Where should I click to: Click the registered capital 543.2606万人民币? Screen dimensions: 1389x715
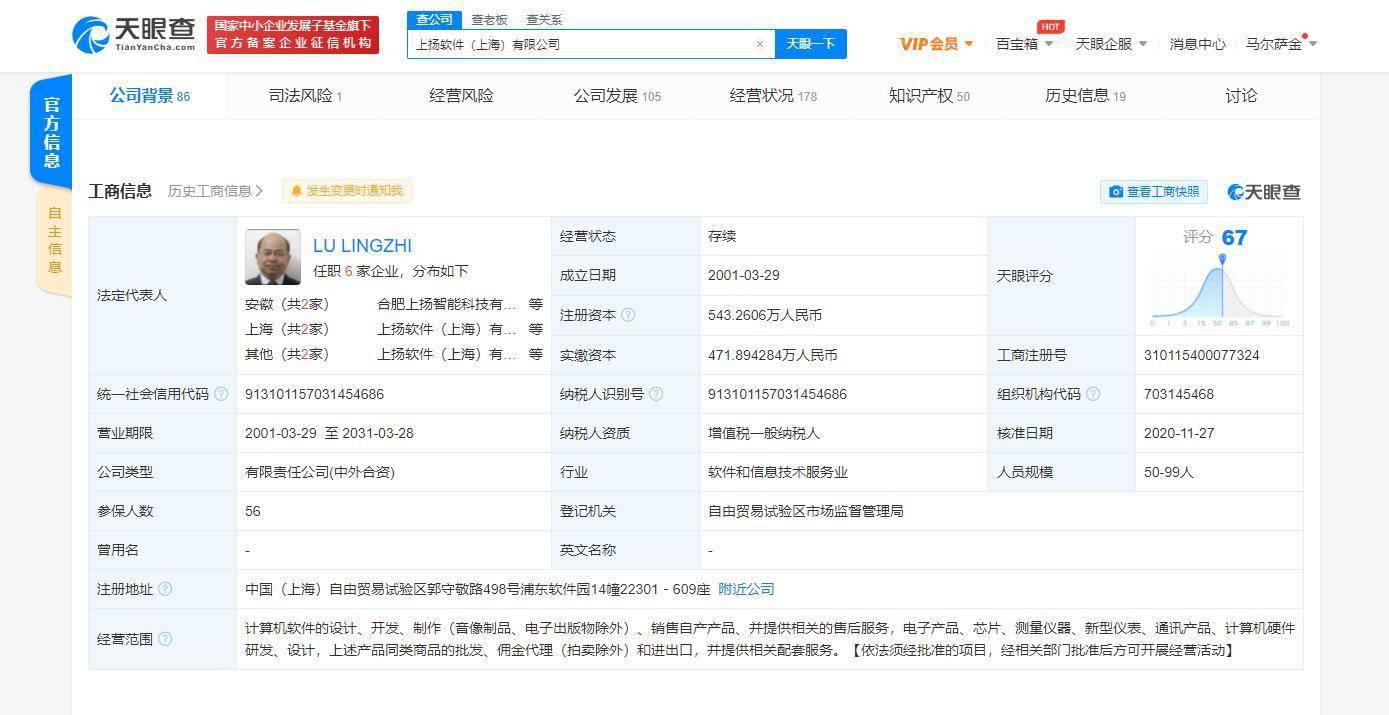pos(764,315)
